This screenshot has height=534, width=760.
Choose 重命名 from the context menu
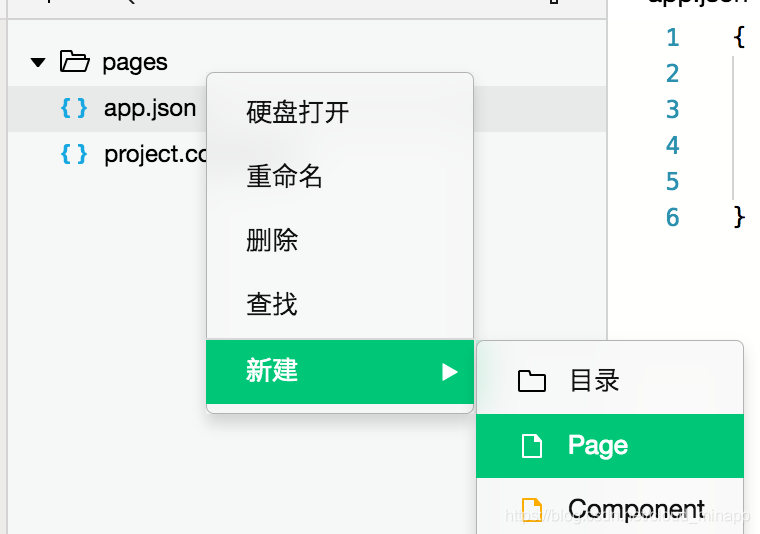[x=340, y=176]
